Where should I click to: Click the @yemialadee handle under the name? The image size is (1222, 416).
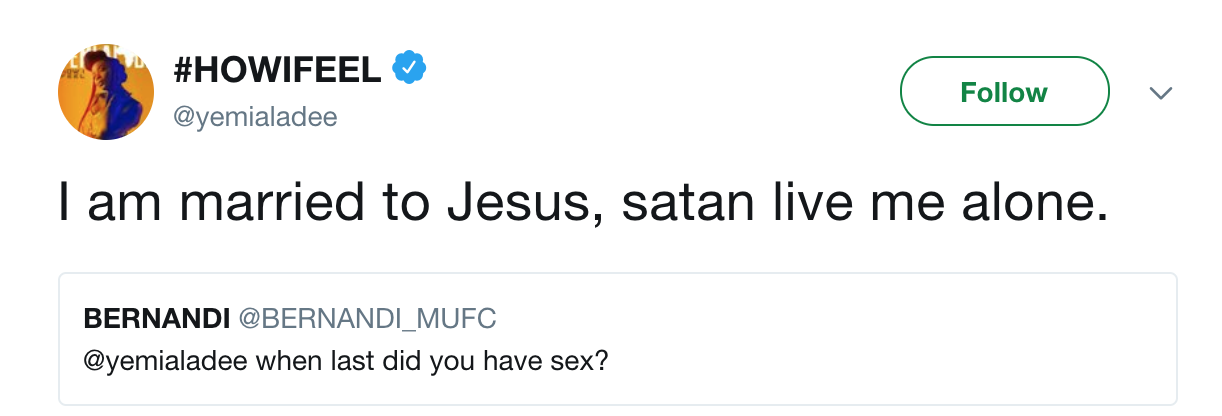(255, 117)
